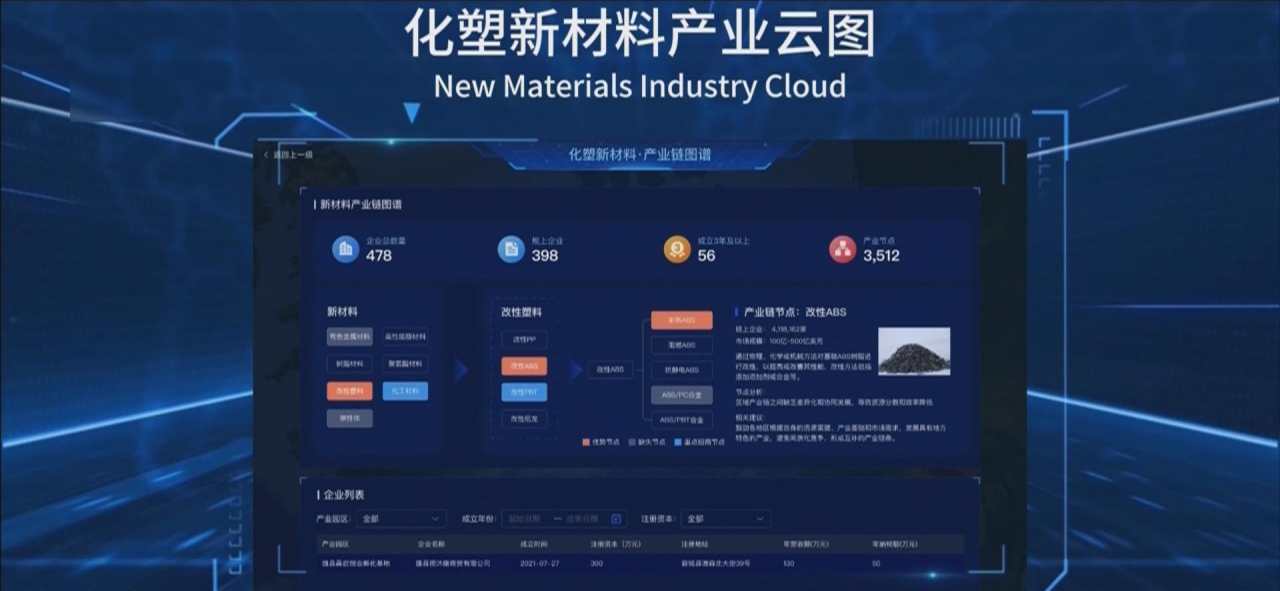Image resolution: width=1280 pixels, height=591 pixels.
Task: Click the red node icon beside 3,512
Action: (x=842, y=249)
